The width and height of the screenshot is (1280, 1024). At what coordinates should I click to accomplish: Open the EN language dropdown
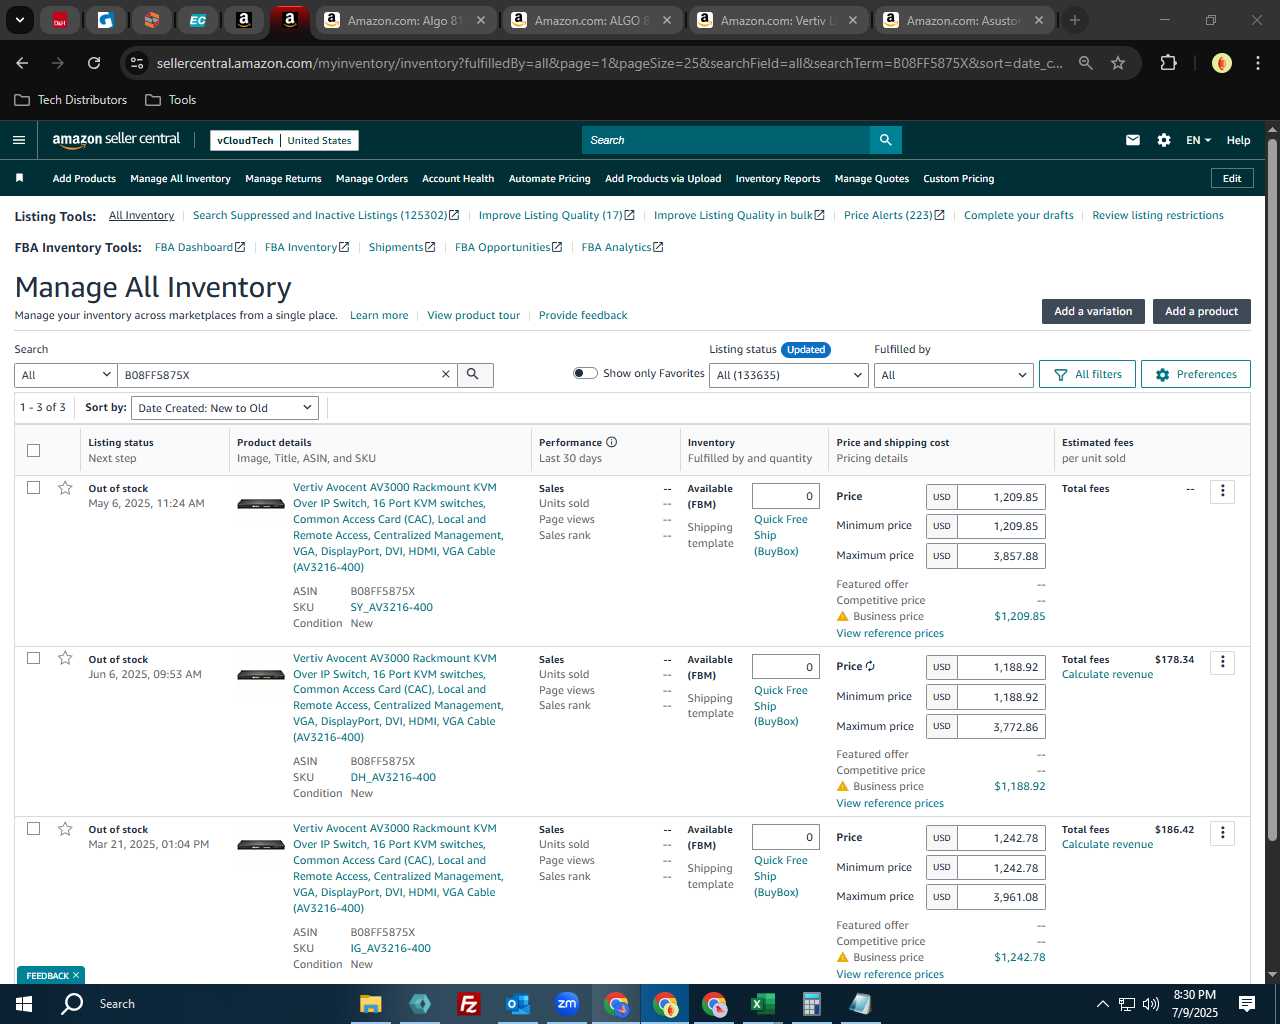pyautogui.click(x=1198, y=140)
